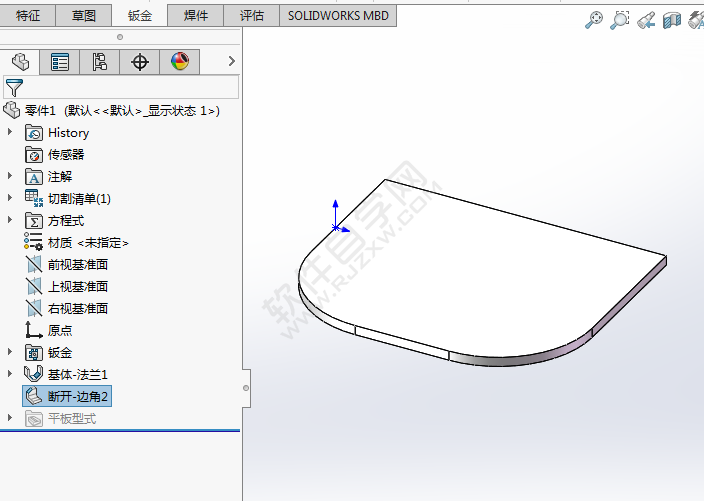
Task: Click Zoom to Area view icon
Action: (x=620, y=20)
